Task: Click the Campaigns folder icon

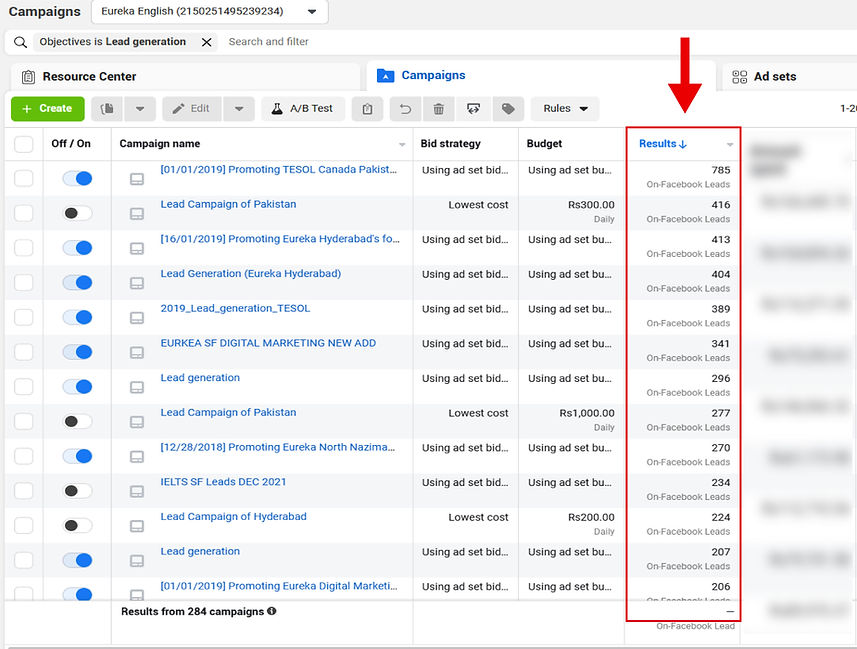Action: pyautogui.click(x=385, y=75)
